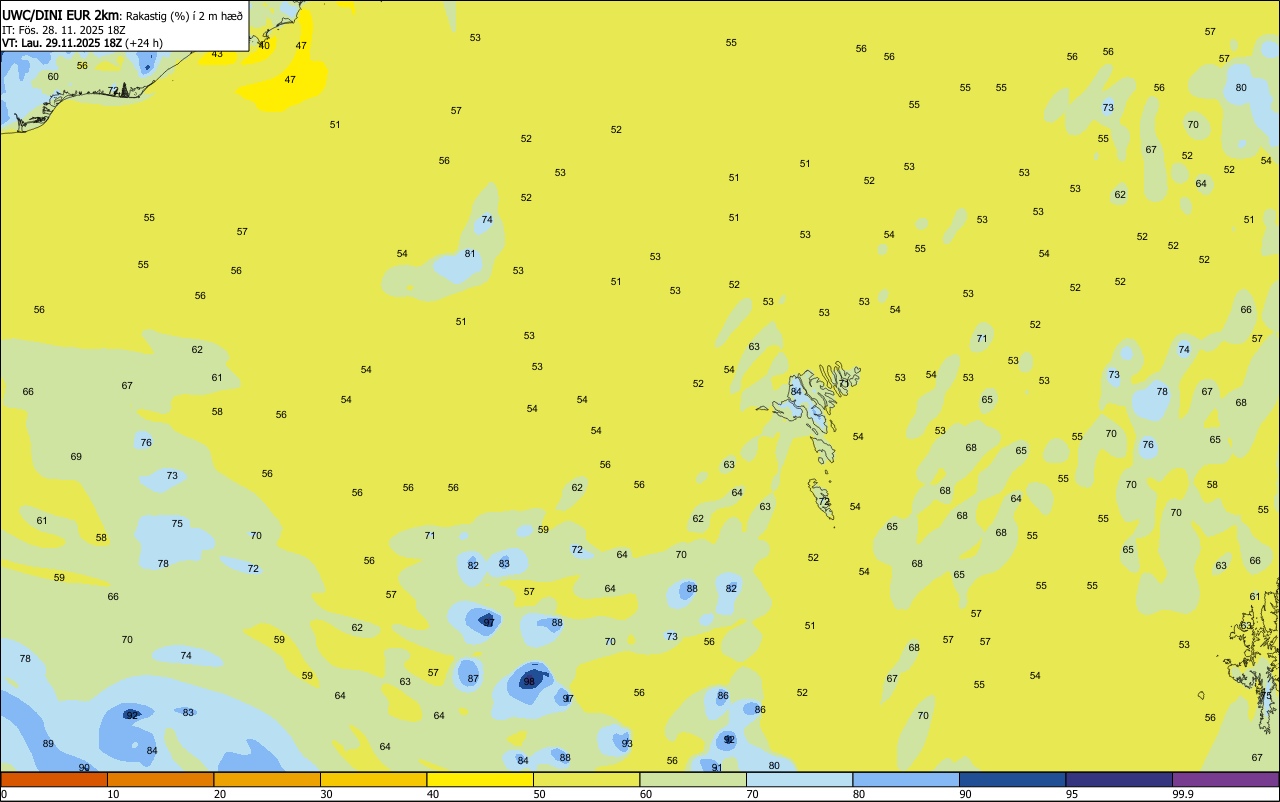Select the humidity value 43 in yellow patch
The height and width of the screenshot is (802, 1280).
[217, 54]
